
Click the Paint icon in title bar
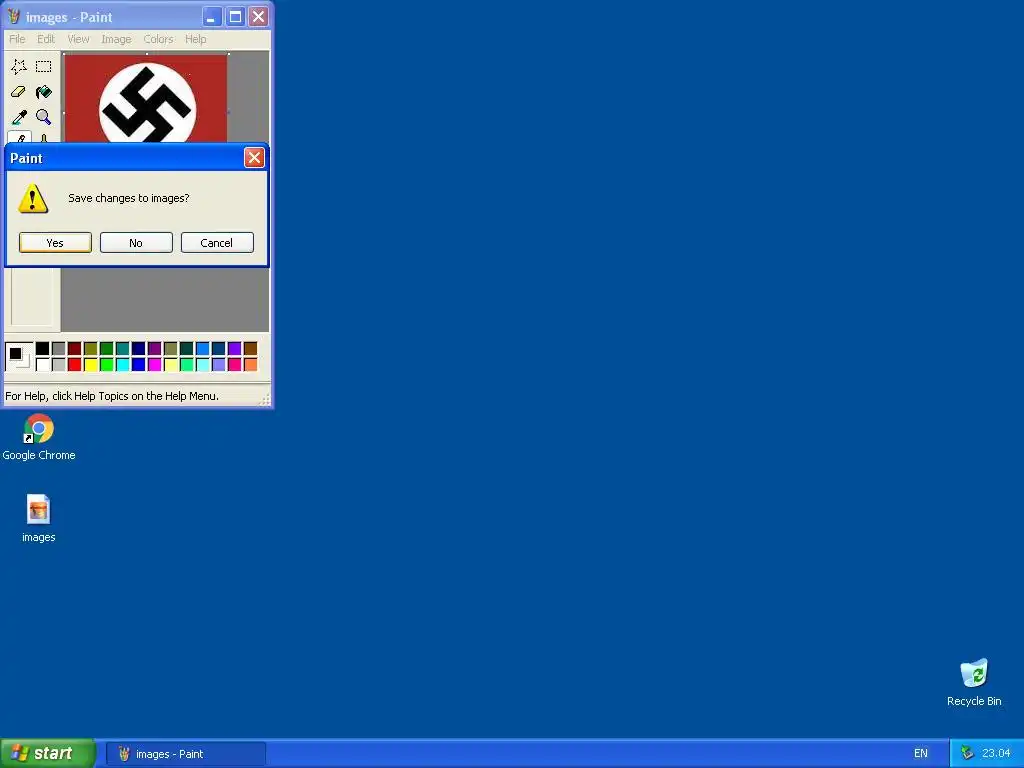14,17
